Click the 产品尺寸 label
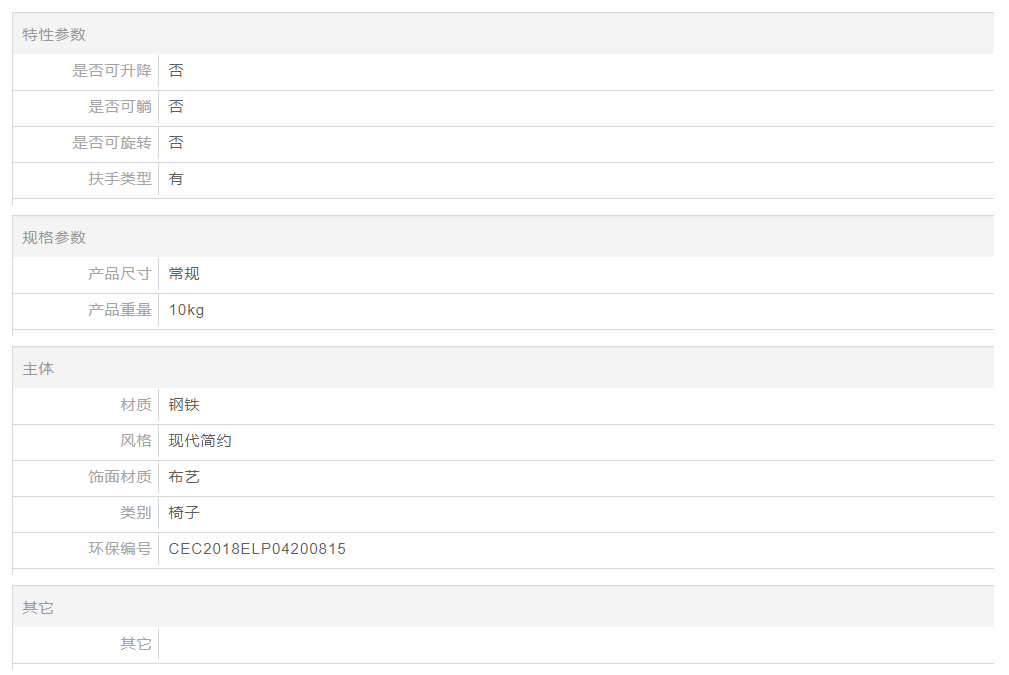This screenshot has height=675, width=1009. (120, 274)
